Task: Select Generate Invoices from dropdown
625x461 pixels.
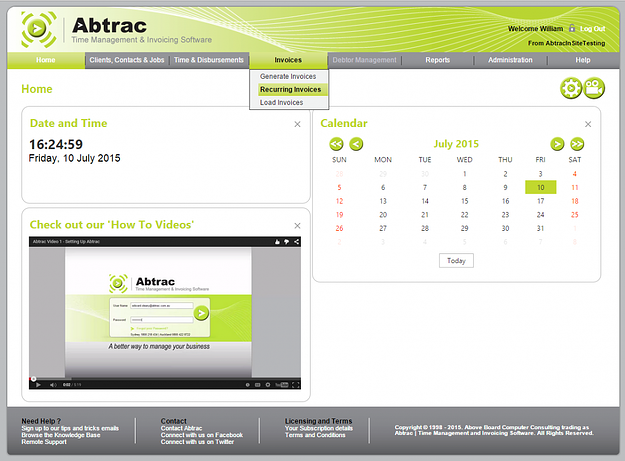Action: coord(288,76)
